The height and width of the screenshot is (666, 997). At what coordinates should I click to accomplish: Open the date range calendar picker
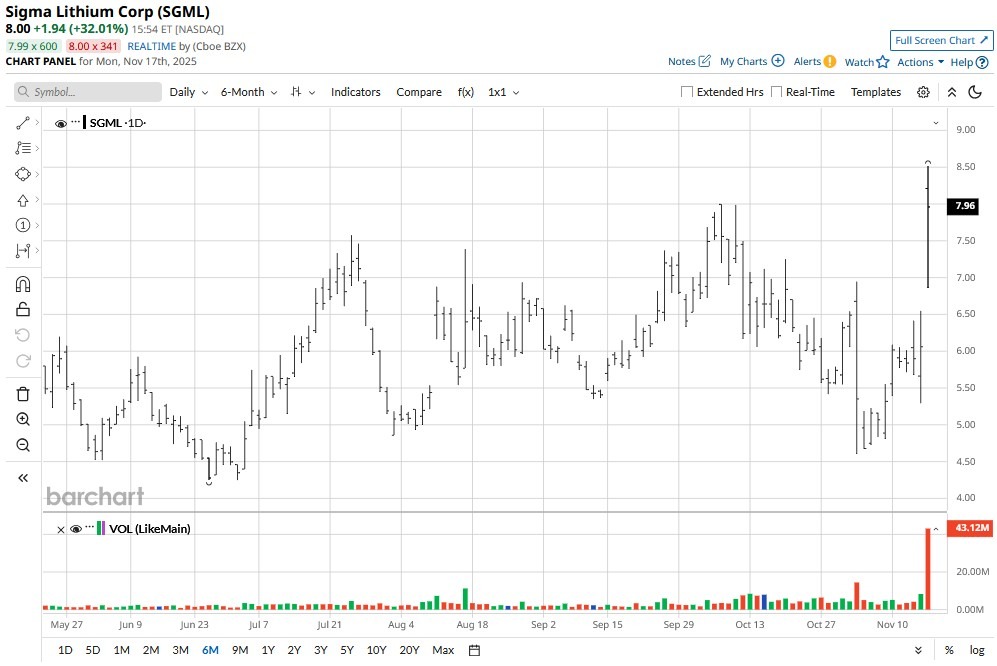(x=474, y=650)
